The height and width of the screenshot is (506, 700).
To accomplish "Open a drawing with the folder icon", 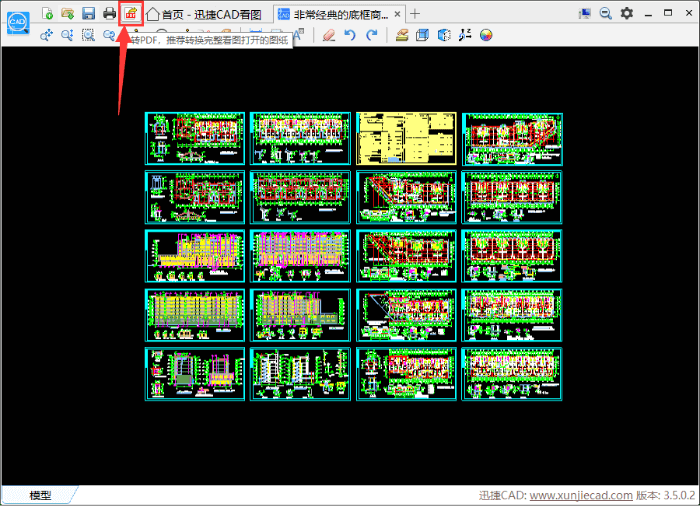I will (67, 13).
